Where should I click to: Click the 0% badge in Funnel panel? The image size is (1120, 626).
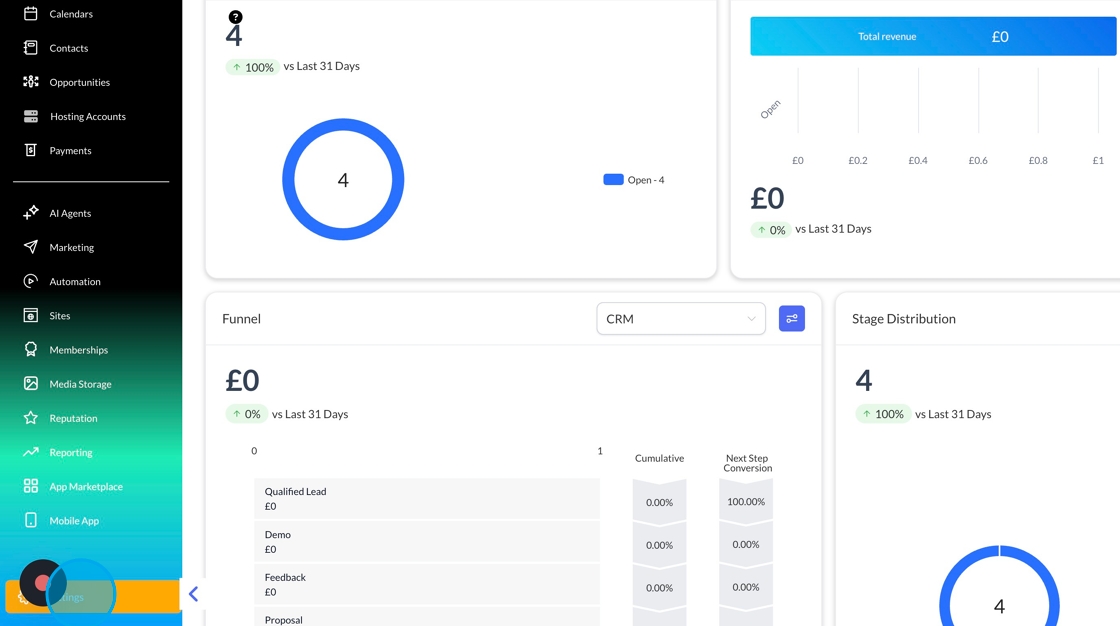click(x=246, y=414)
